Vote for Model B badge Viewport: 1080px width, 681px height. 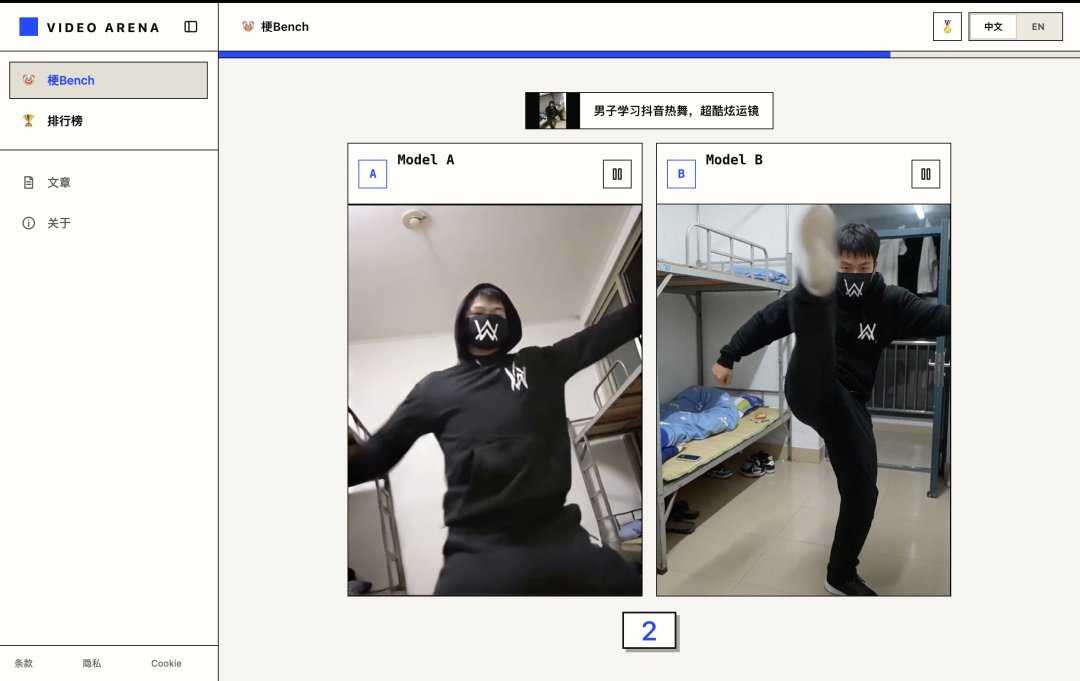(x=681, y=174)
